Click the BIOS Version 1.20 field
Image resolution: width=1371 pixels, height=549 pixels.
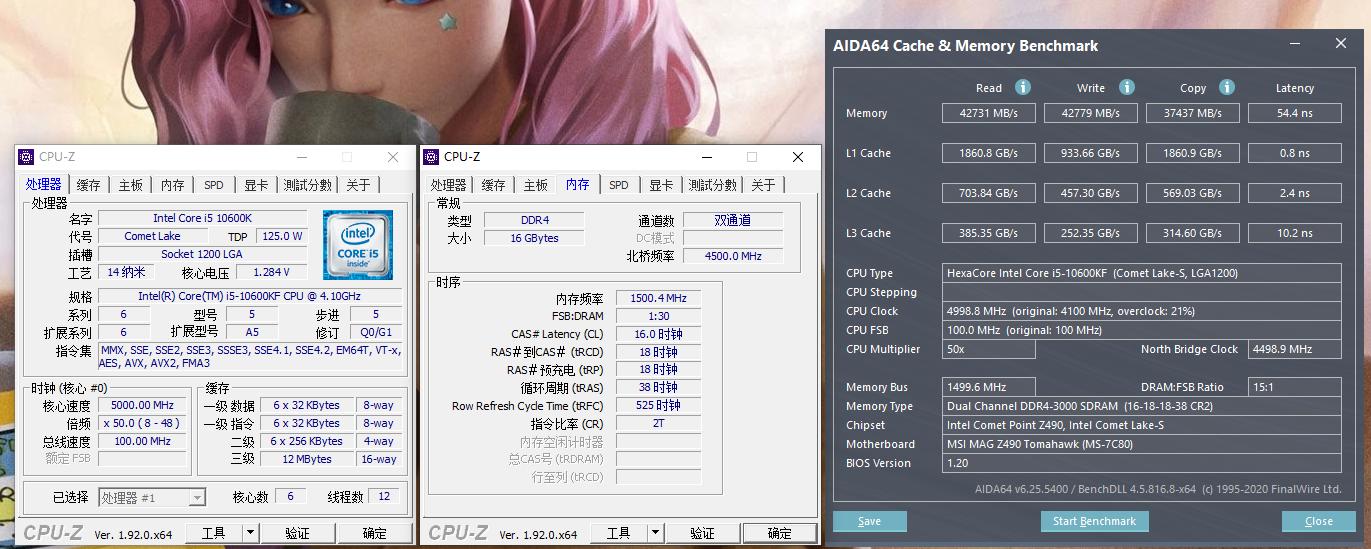pyautogui.click(x=1142, y=463)
